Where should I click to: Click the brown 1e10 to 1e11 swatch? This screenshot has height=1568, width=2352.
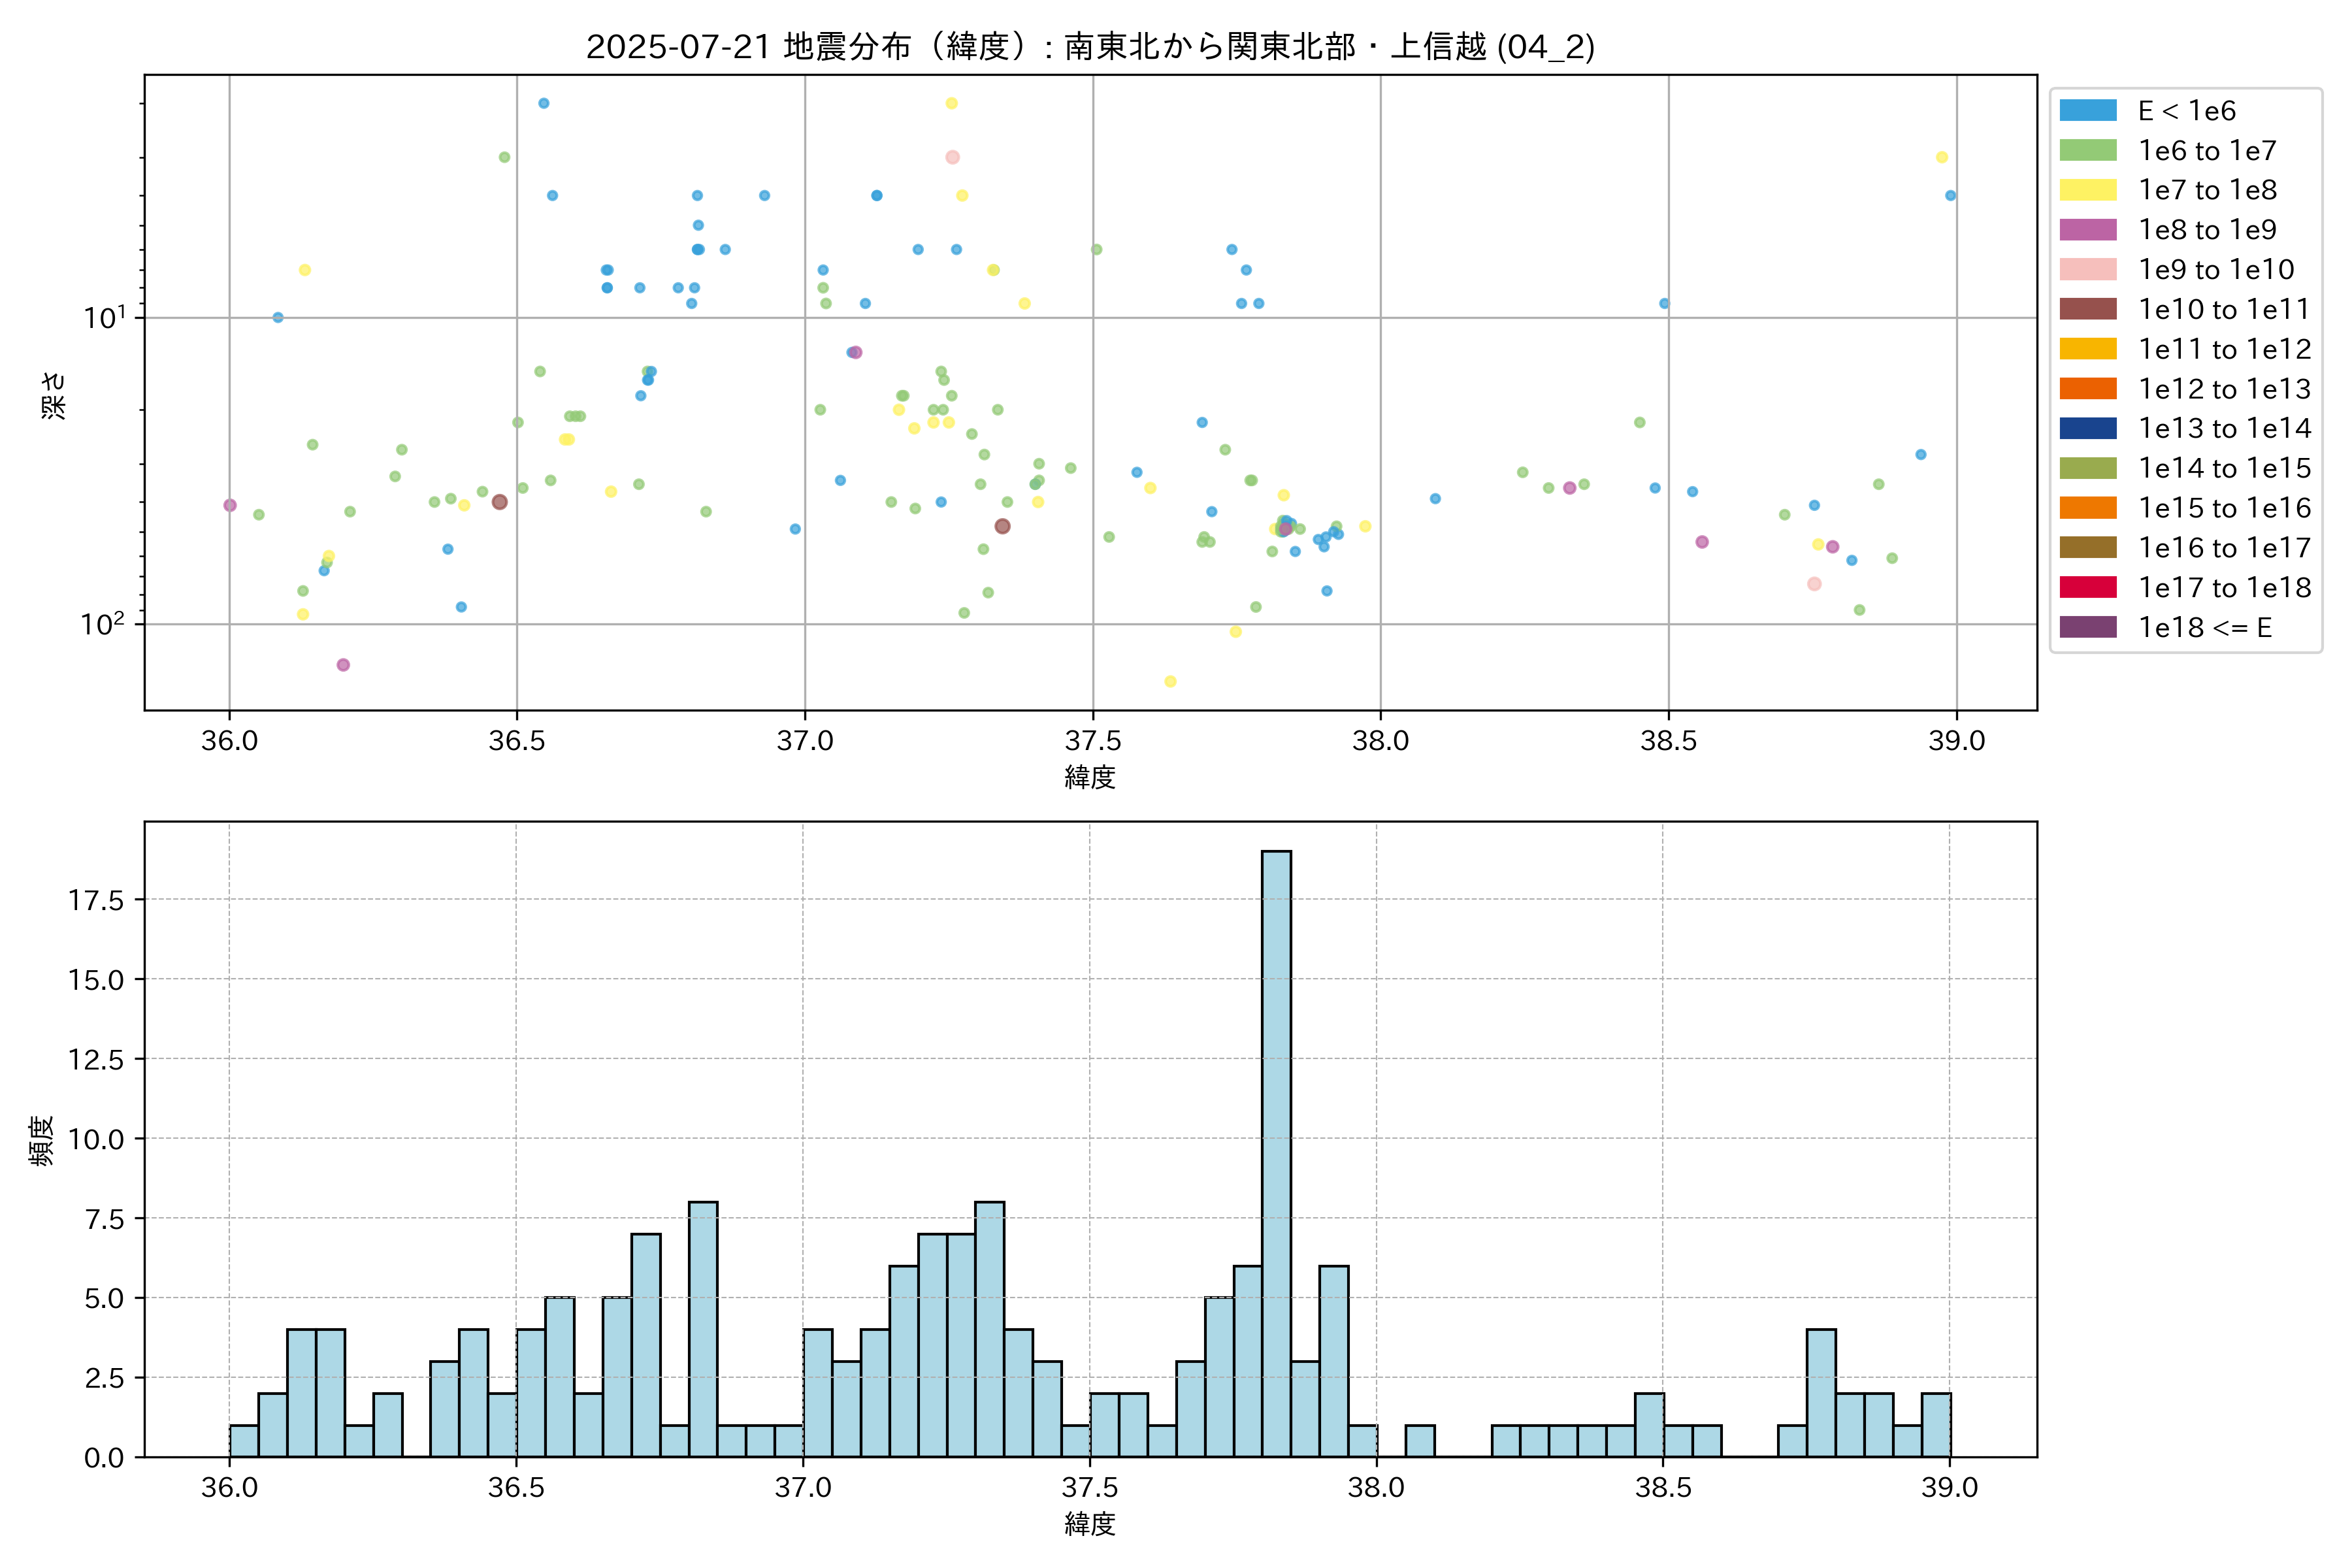point(2088,309)
